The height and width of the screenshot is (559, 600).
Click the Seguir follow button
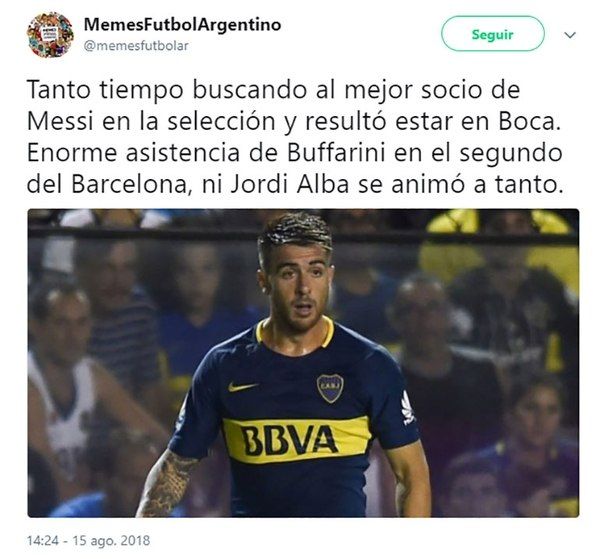[x=492, y=34]
